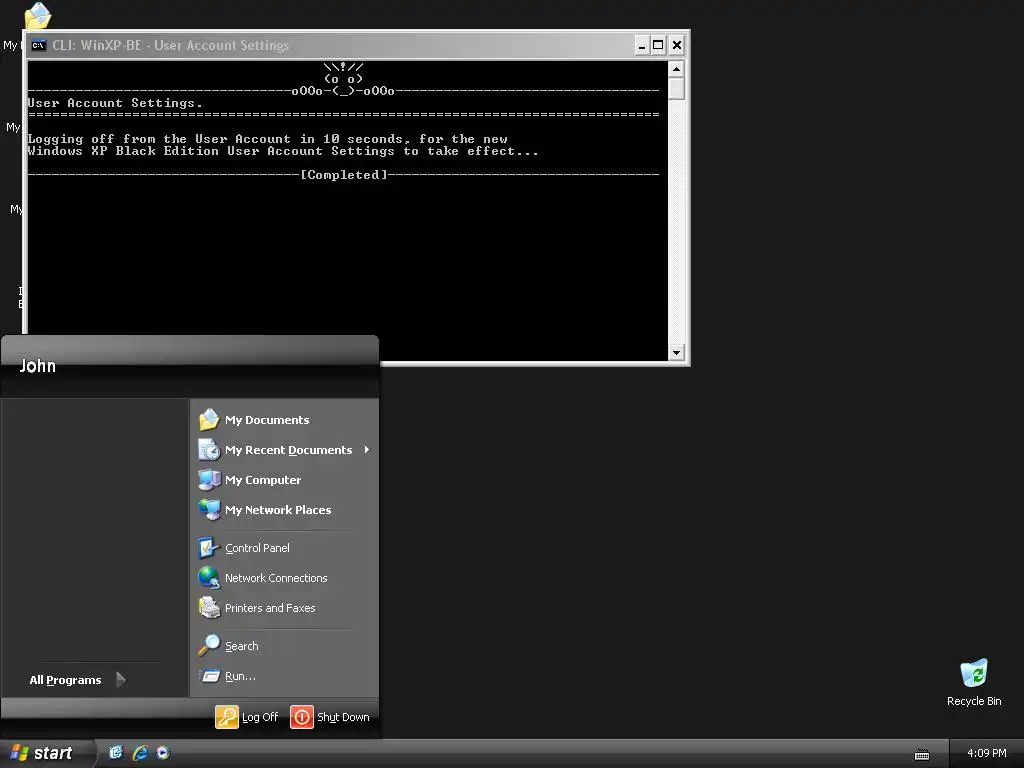The height and width of the screenshot is (768, 1024).
Task: Click the CLI window's console system icon
Action: pos(39,45)
